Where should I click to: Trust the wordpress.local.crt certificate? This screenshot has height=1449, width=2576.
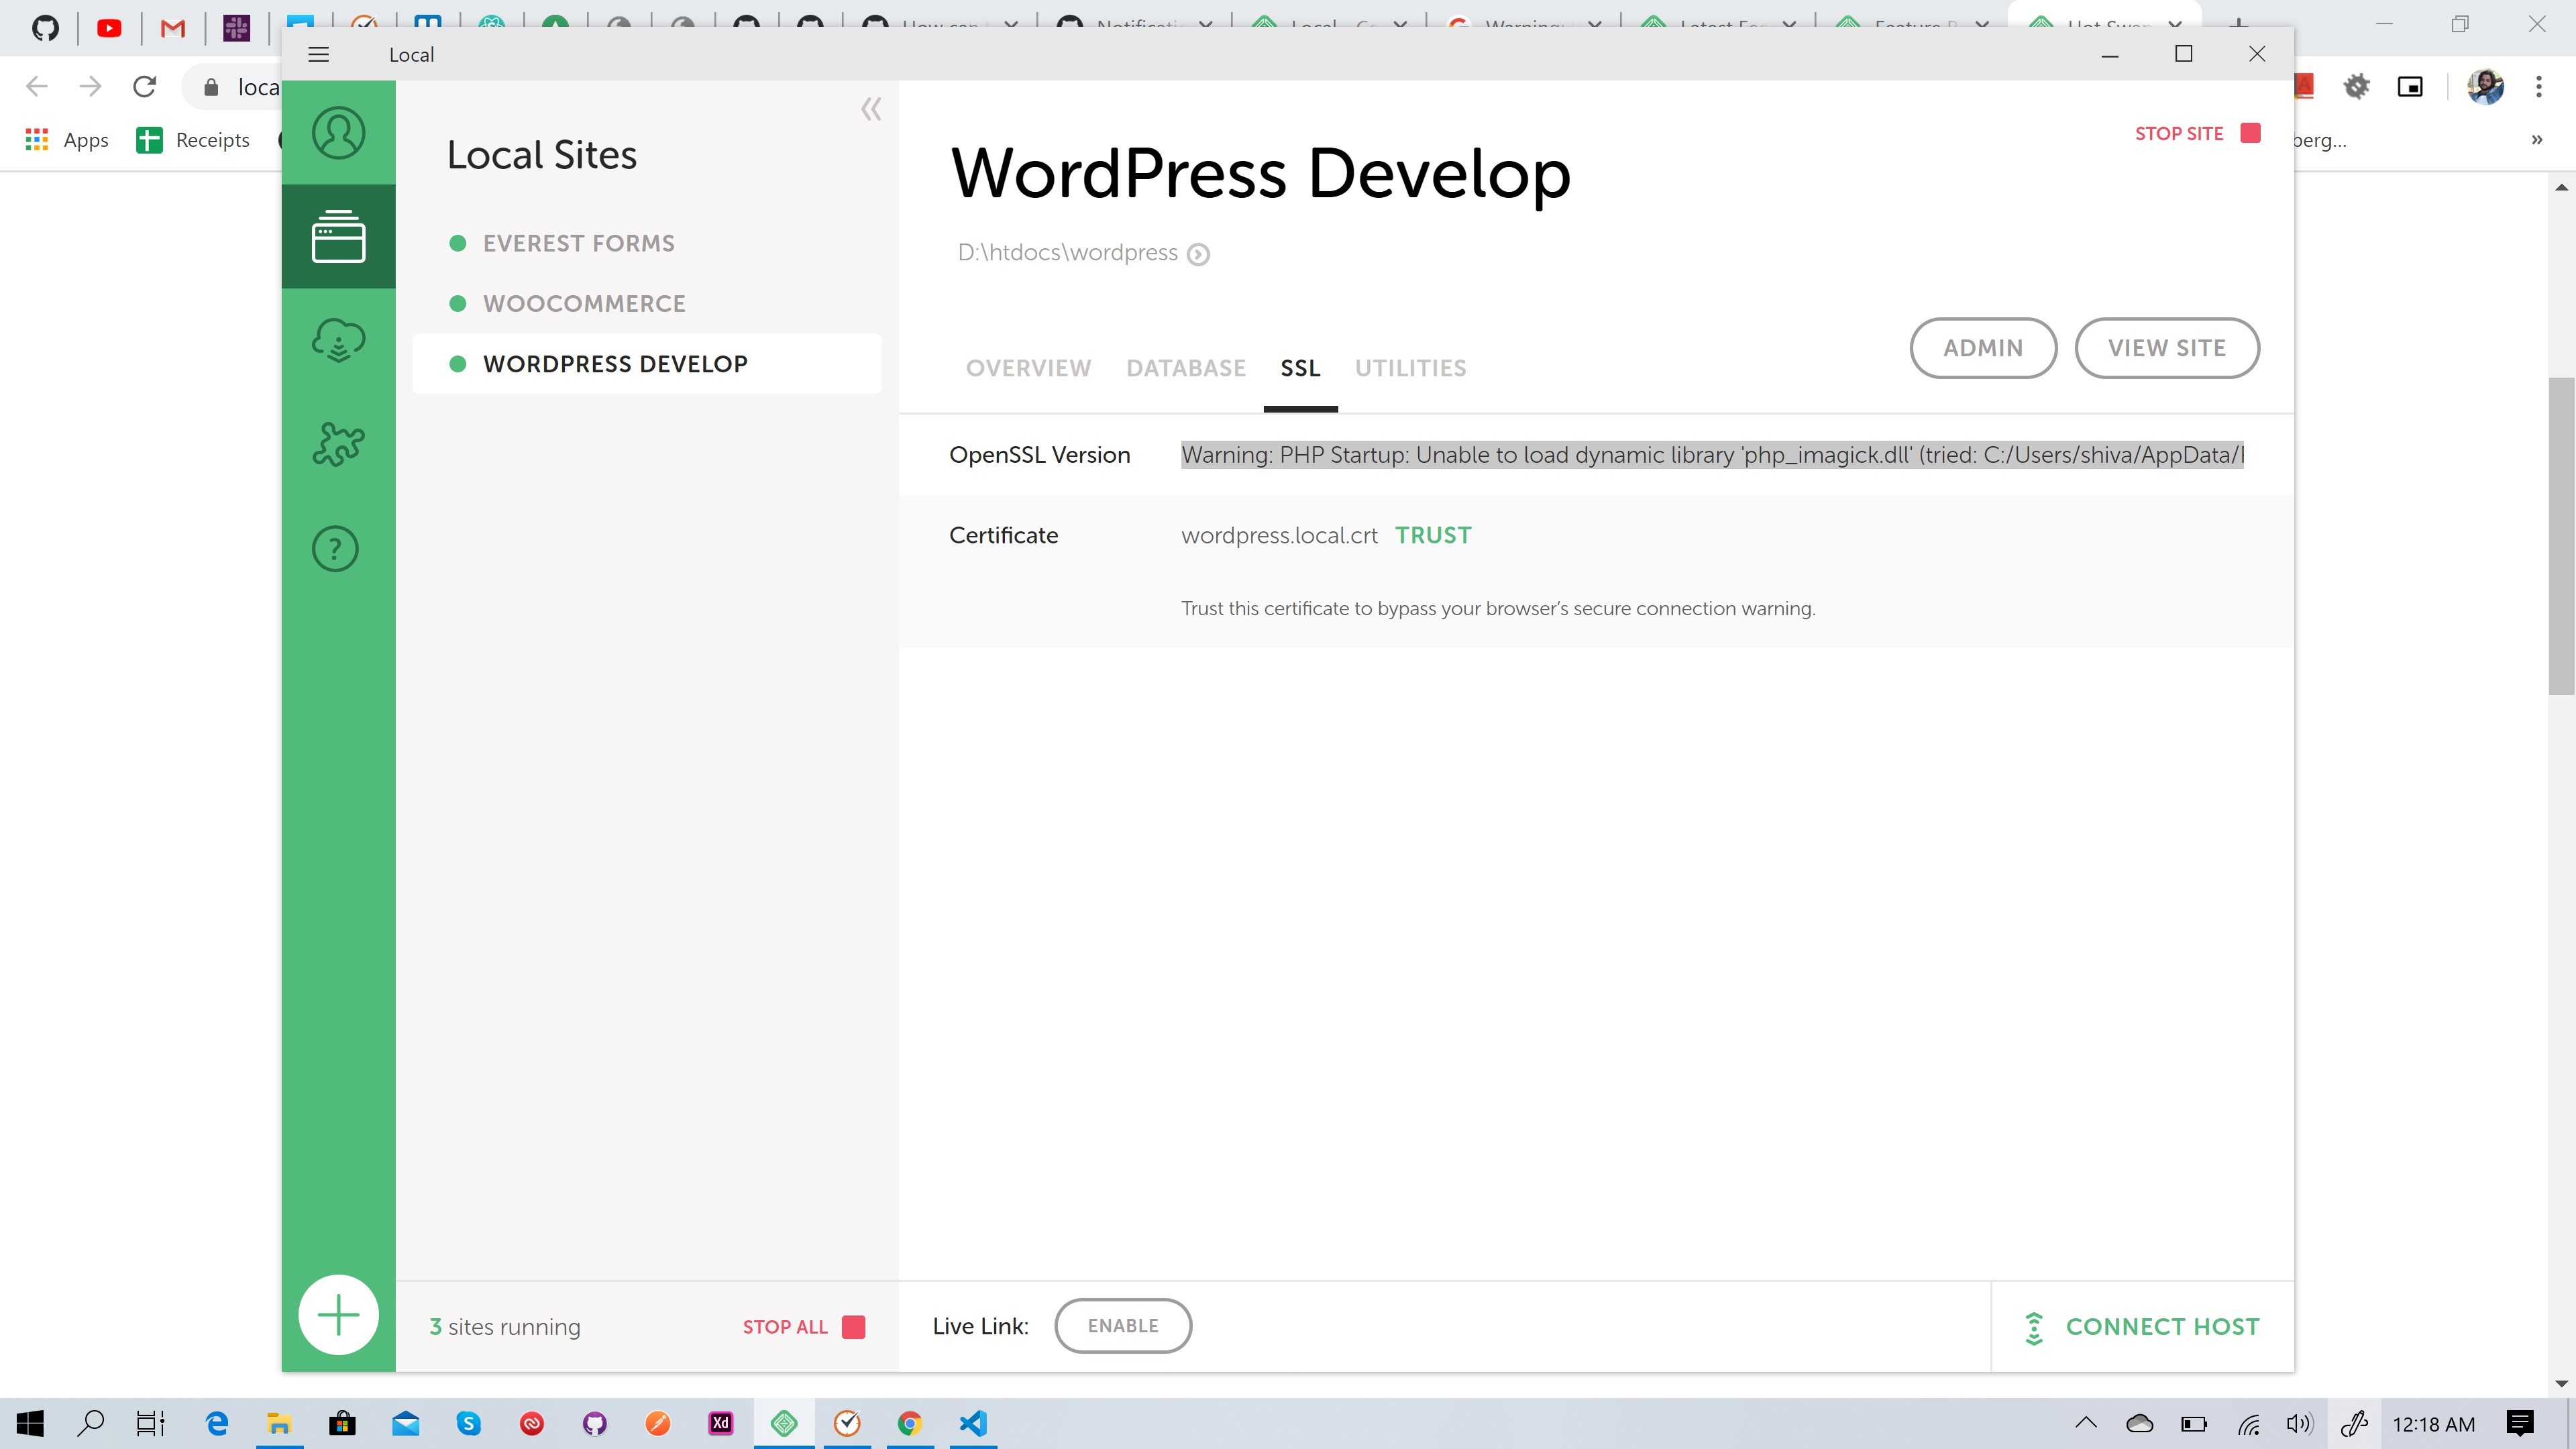1433,535
